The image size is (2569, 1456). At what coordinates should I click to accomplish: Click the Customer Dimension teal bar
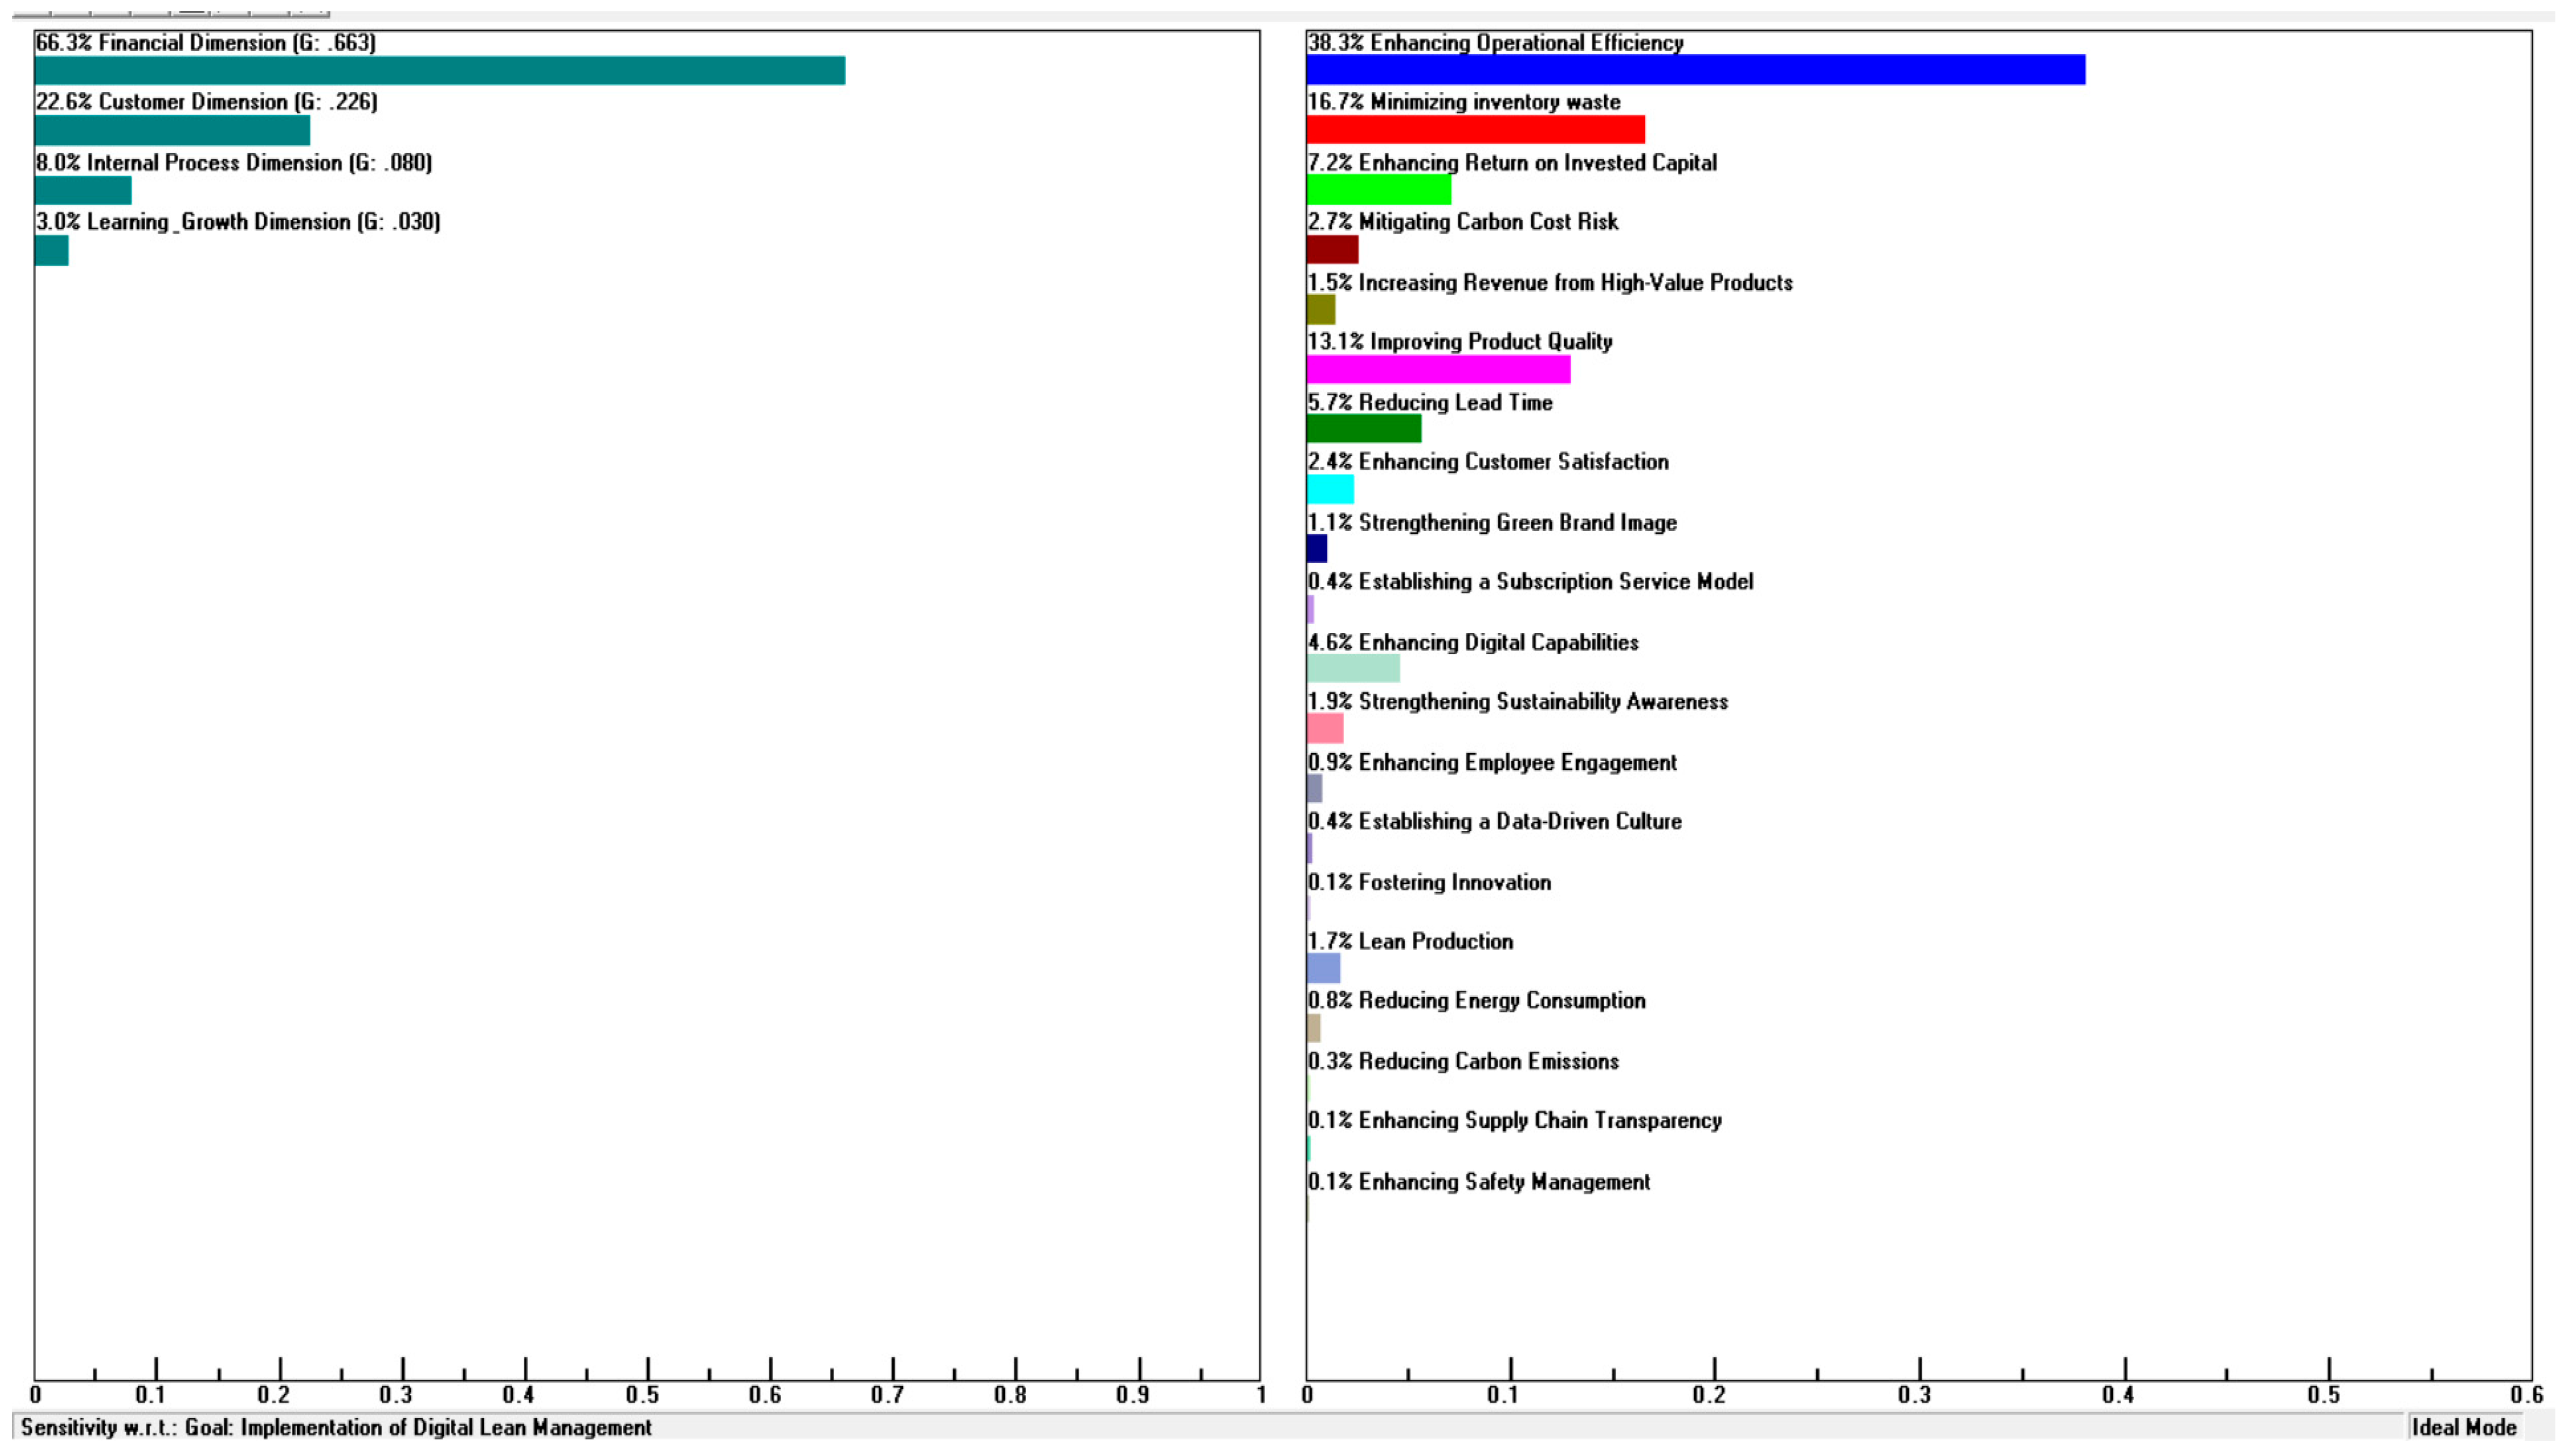tap(173, 130)
